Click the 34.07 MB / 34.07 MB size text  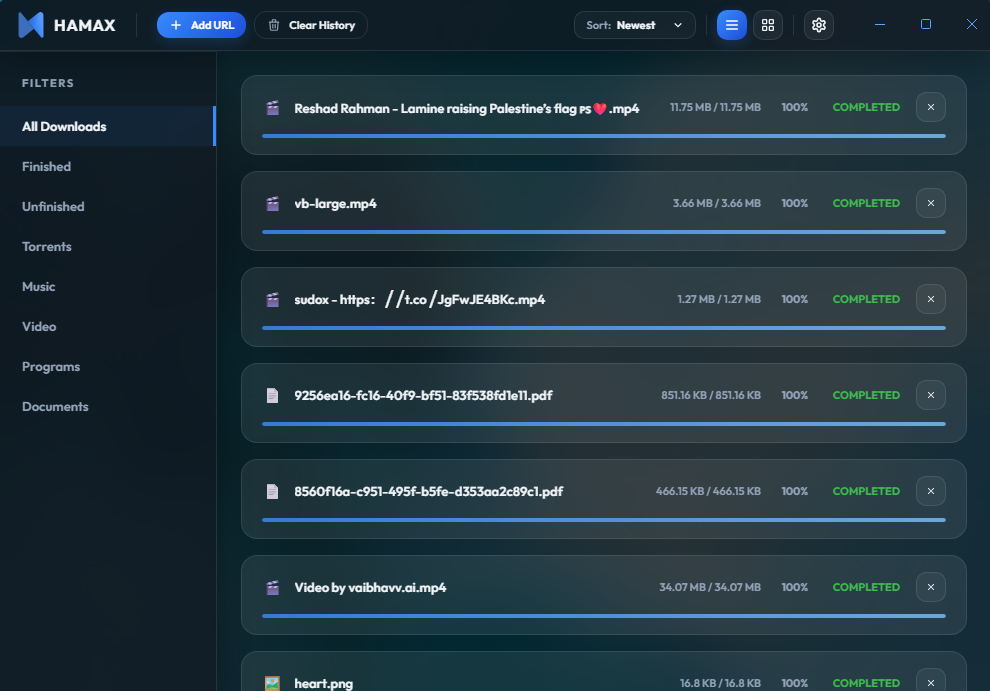(710, 587)
